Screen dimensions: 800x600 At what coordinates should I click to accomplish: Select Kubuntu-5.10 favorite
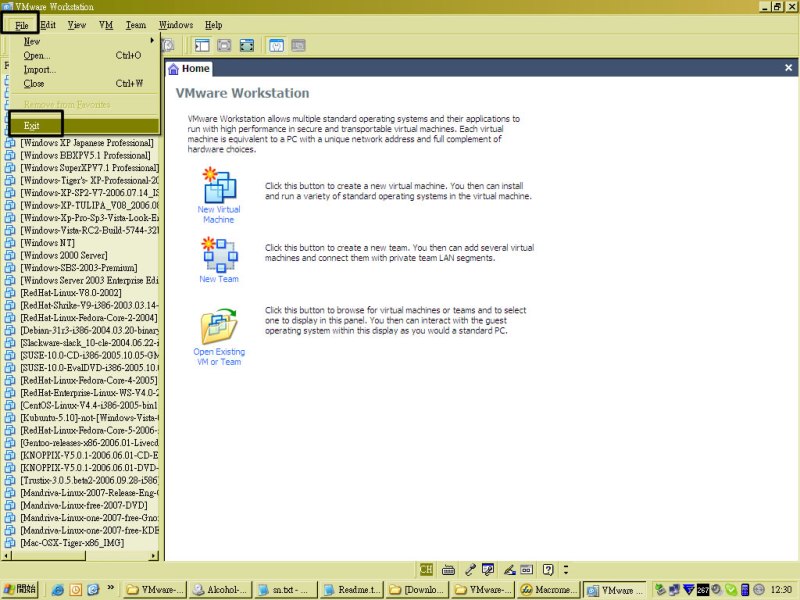[x=90, y=418]
